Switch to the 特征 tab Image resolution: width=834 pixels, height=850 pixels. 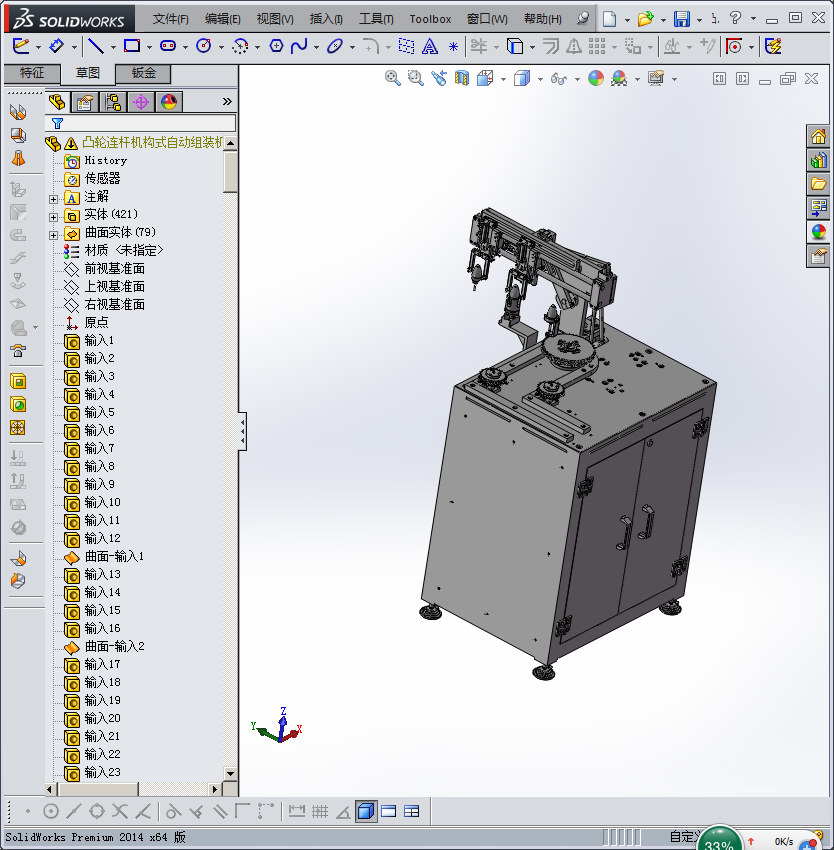coord(32,73)
